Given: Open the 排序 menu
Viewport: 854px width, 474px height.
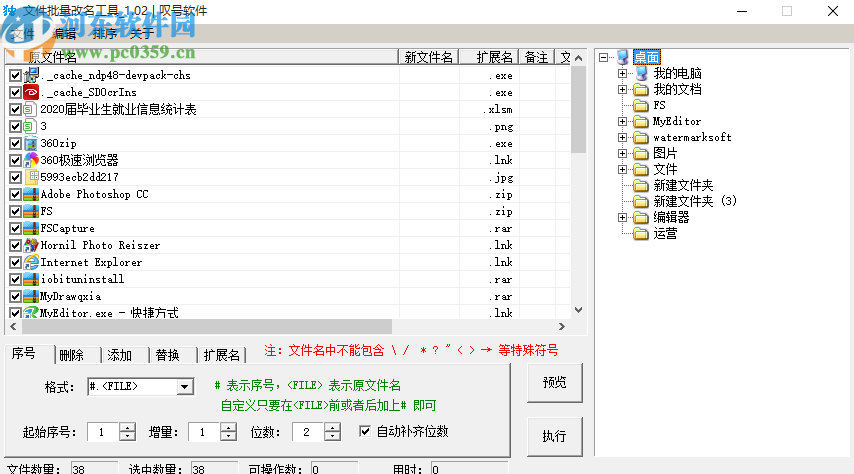Looking at the screenshot, I should point(105,34).
